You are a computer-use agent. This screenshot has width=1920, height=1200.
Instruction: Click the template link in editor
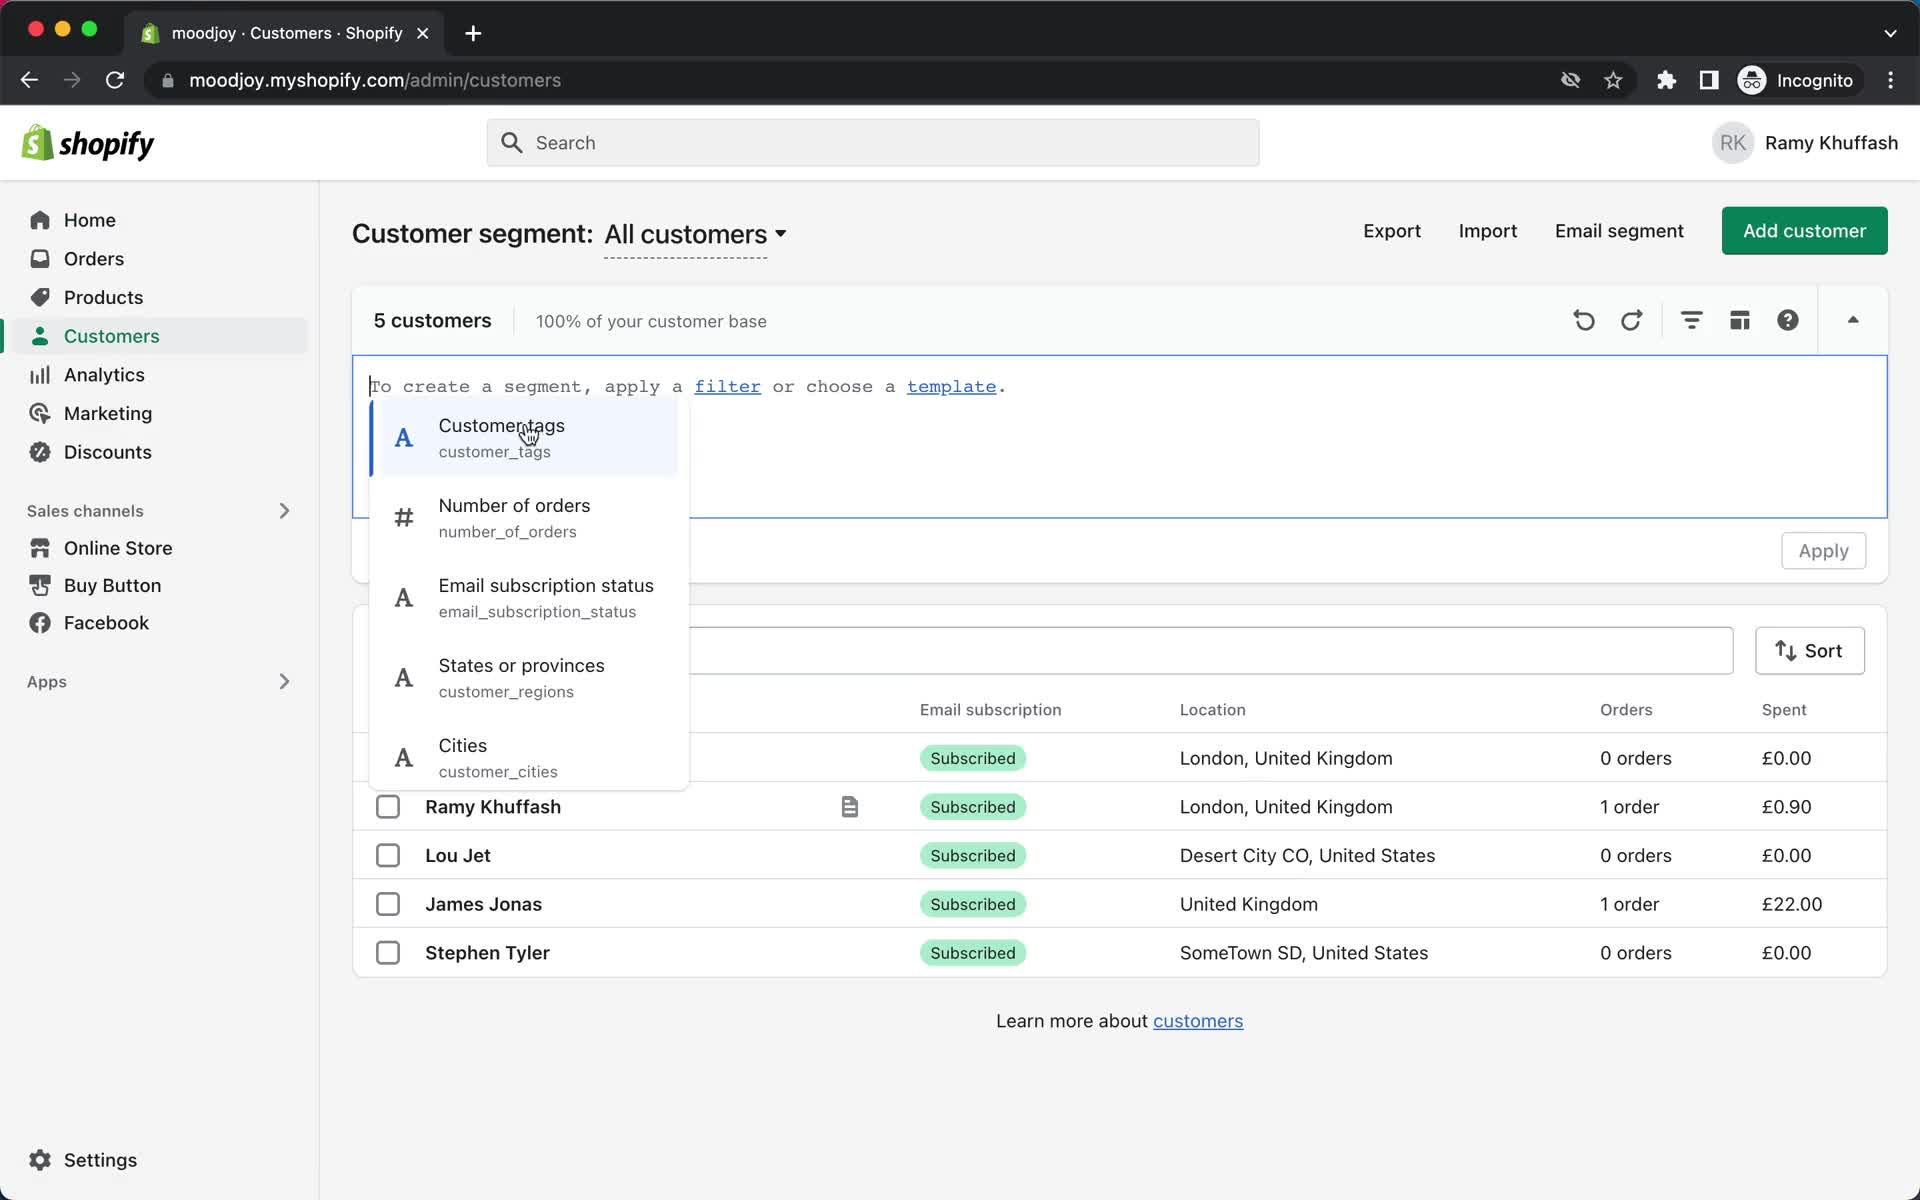951,387
